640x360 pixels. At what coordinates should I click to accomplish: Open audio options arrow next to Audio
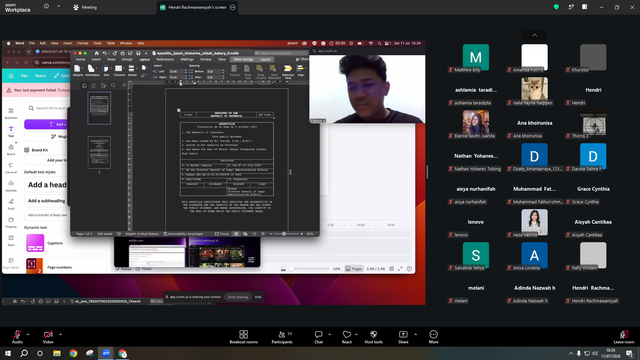[28, 334]
